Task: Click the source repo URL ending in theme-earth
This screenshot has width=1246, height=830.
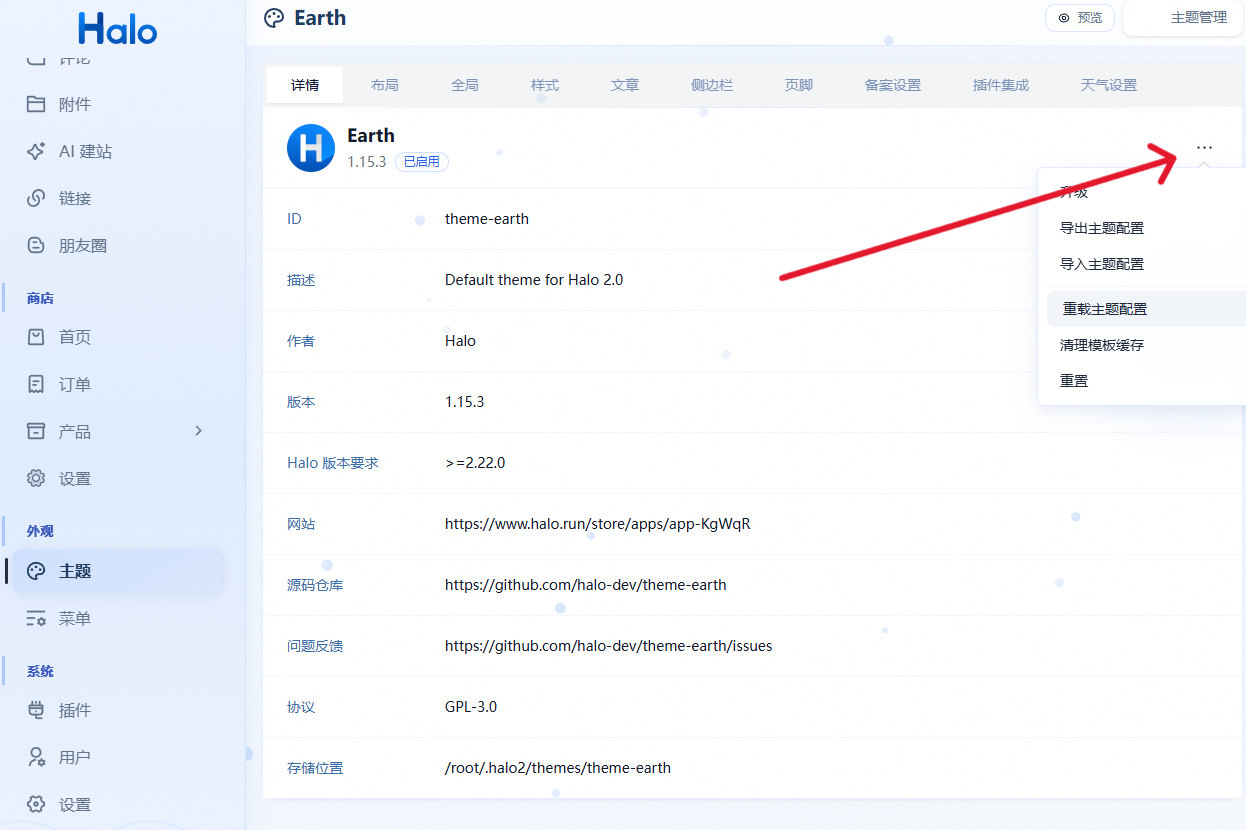Action: click(x=586, y=585)
